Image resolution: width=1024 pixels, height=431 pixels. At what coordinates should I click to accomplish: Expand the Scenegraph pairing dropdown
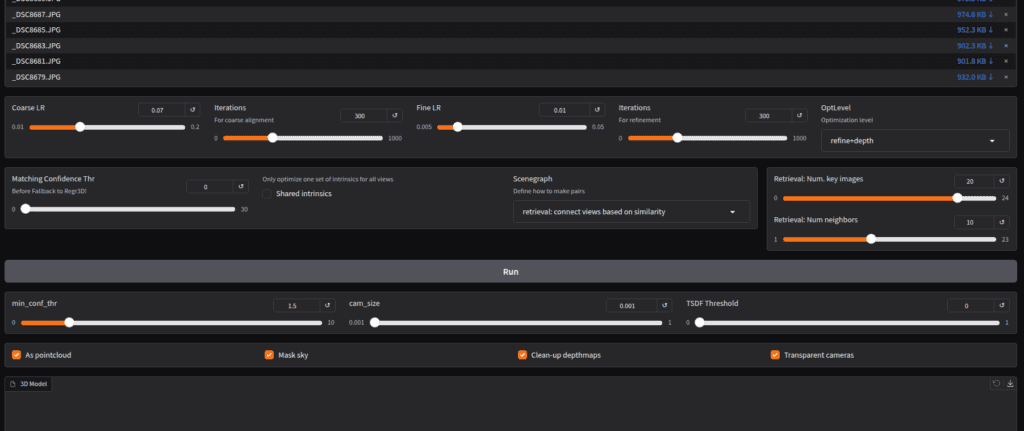pyautogui.click(x=630, y=212)
